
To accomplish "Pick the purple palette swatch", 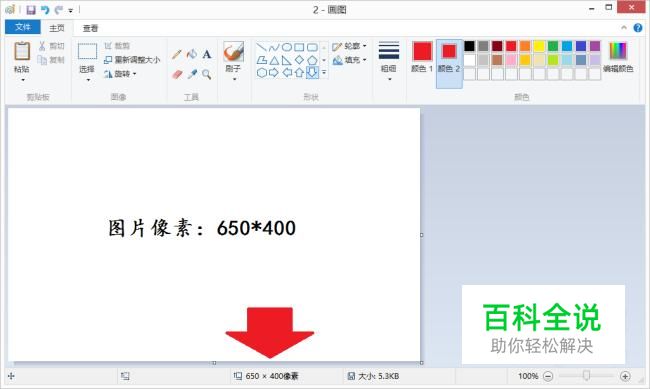I will point(595,46).
